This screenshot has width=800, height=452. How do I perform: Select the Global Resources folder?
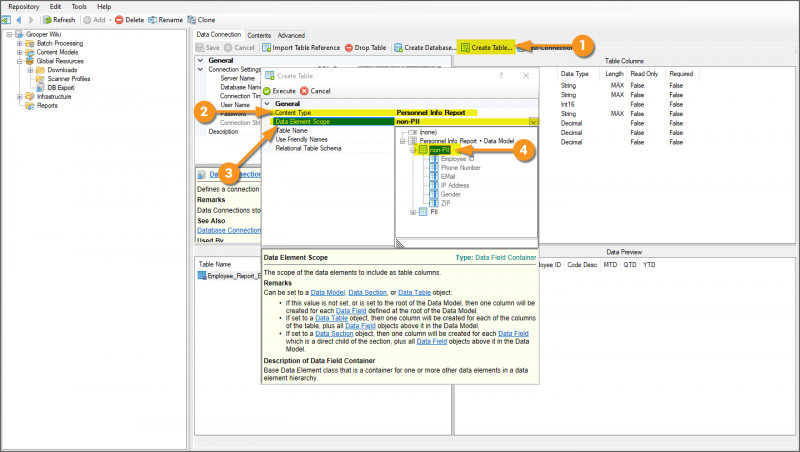60,61
